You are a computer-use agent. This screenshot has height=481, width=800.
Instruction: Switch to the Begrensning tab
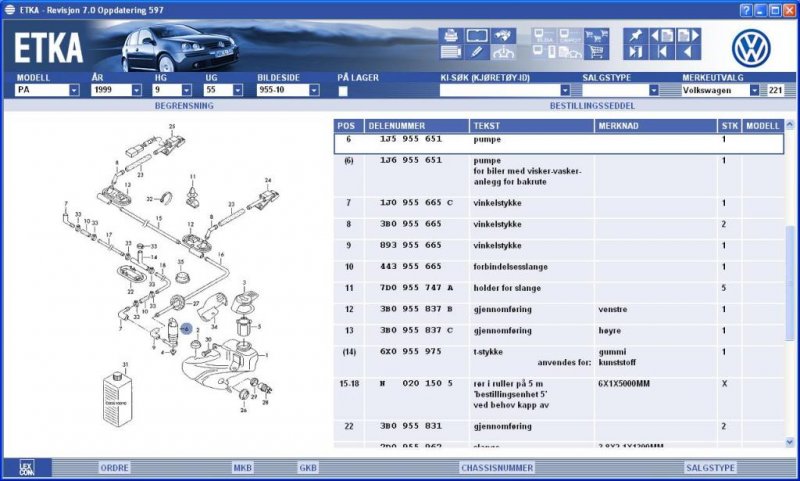click(x=178, y=104)
